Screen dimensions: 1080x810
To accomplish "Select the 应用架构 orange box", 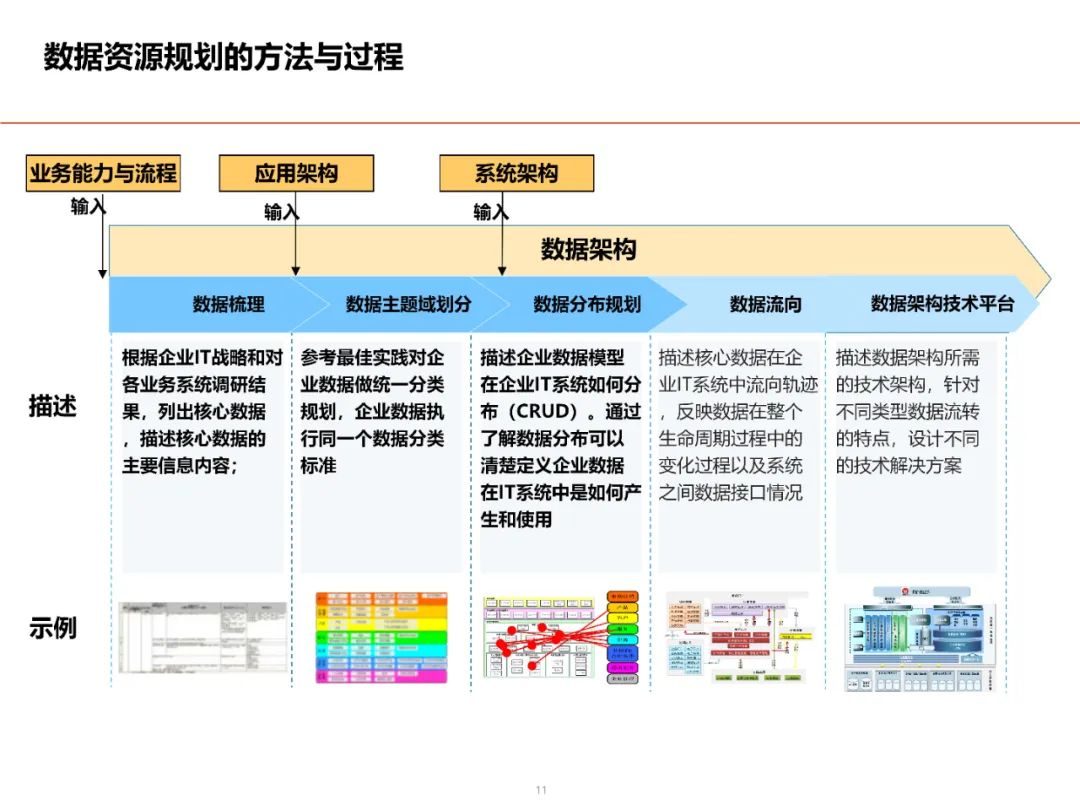I will click(x=297, y=173).
